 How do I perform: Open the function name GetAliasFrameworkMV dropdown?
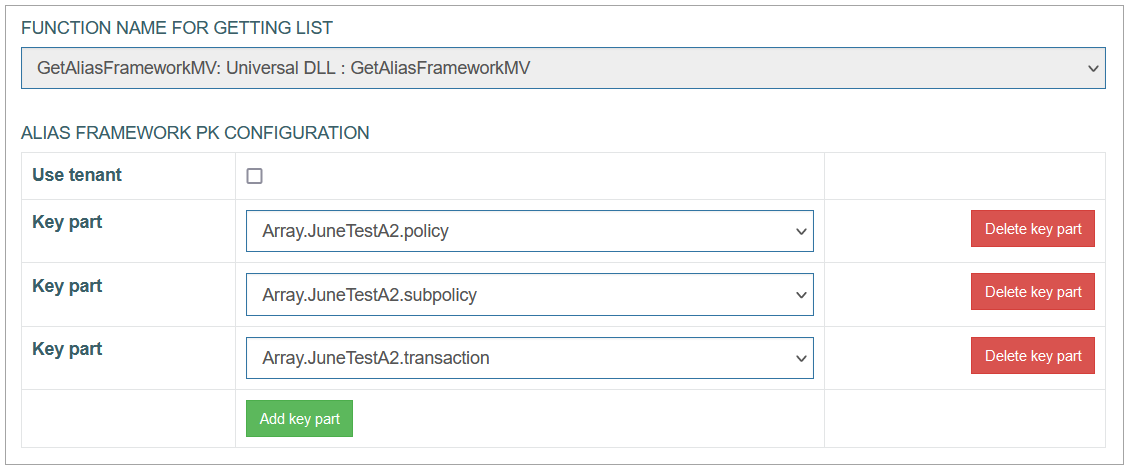click(x=563, y=68)
